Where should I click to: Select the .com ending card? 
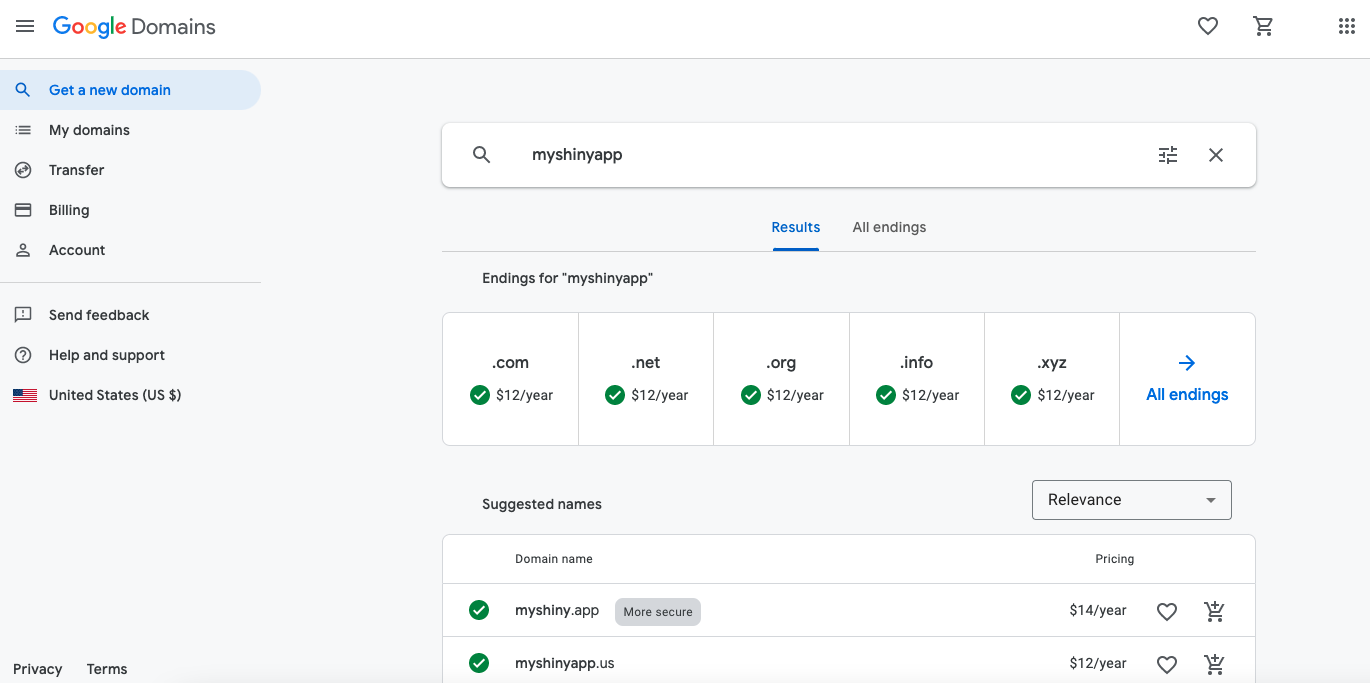510,379
